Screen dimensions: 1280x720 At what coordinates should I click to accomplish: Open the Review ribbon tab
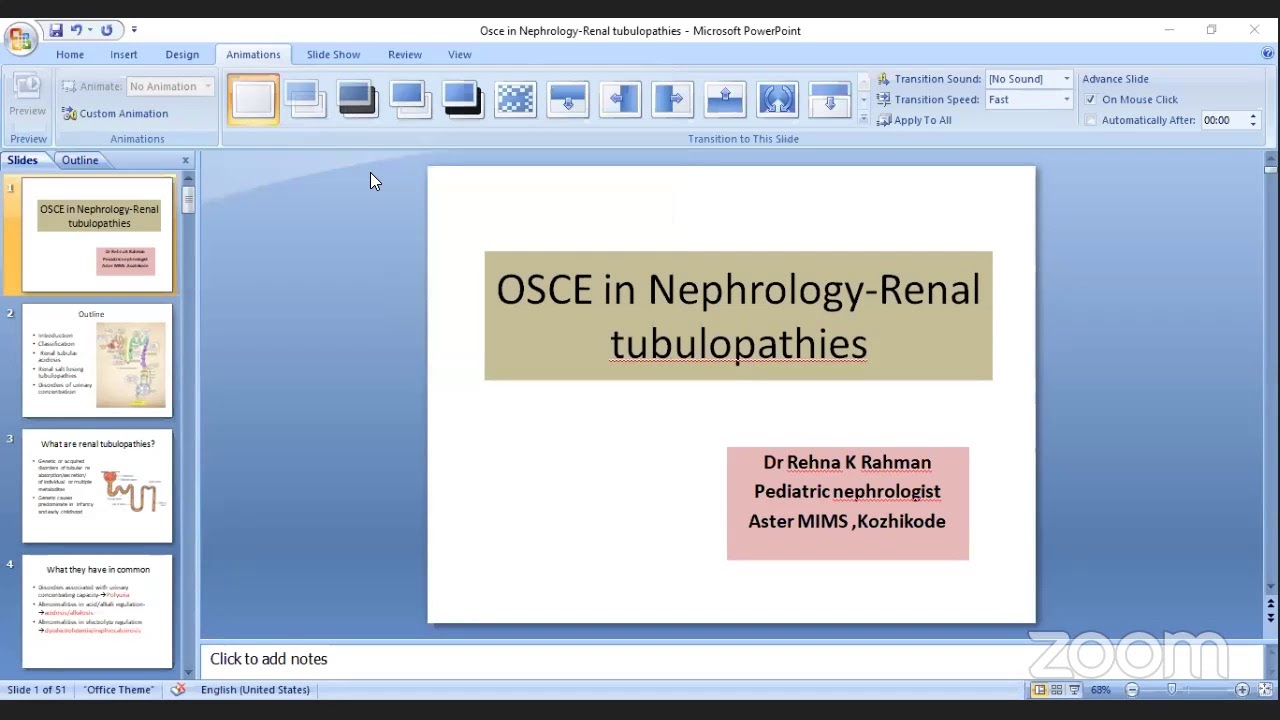[405, 55]
